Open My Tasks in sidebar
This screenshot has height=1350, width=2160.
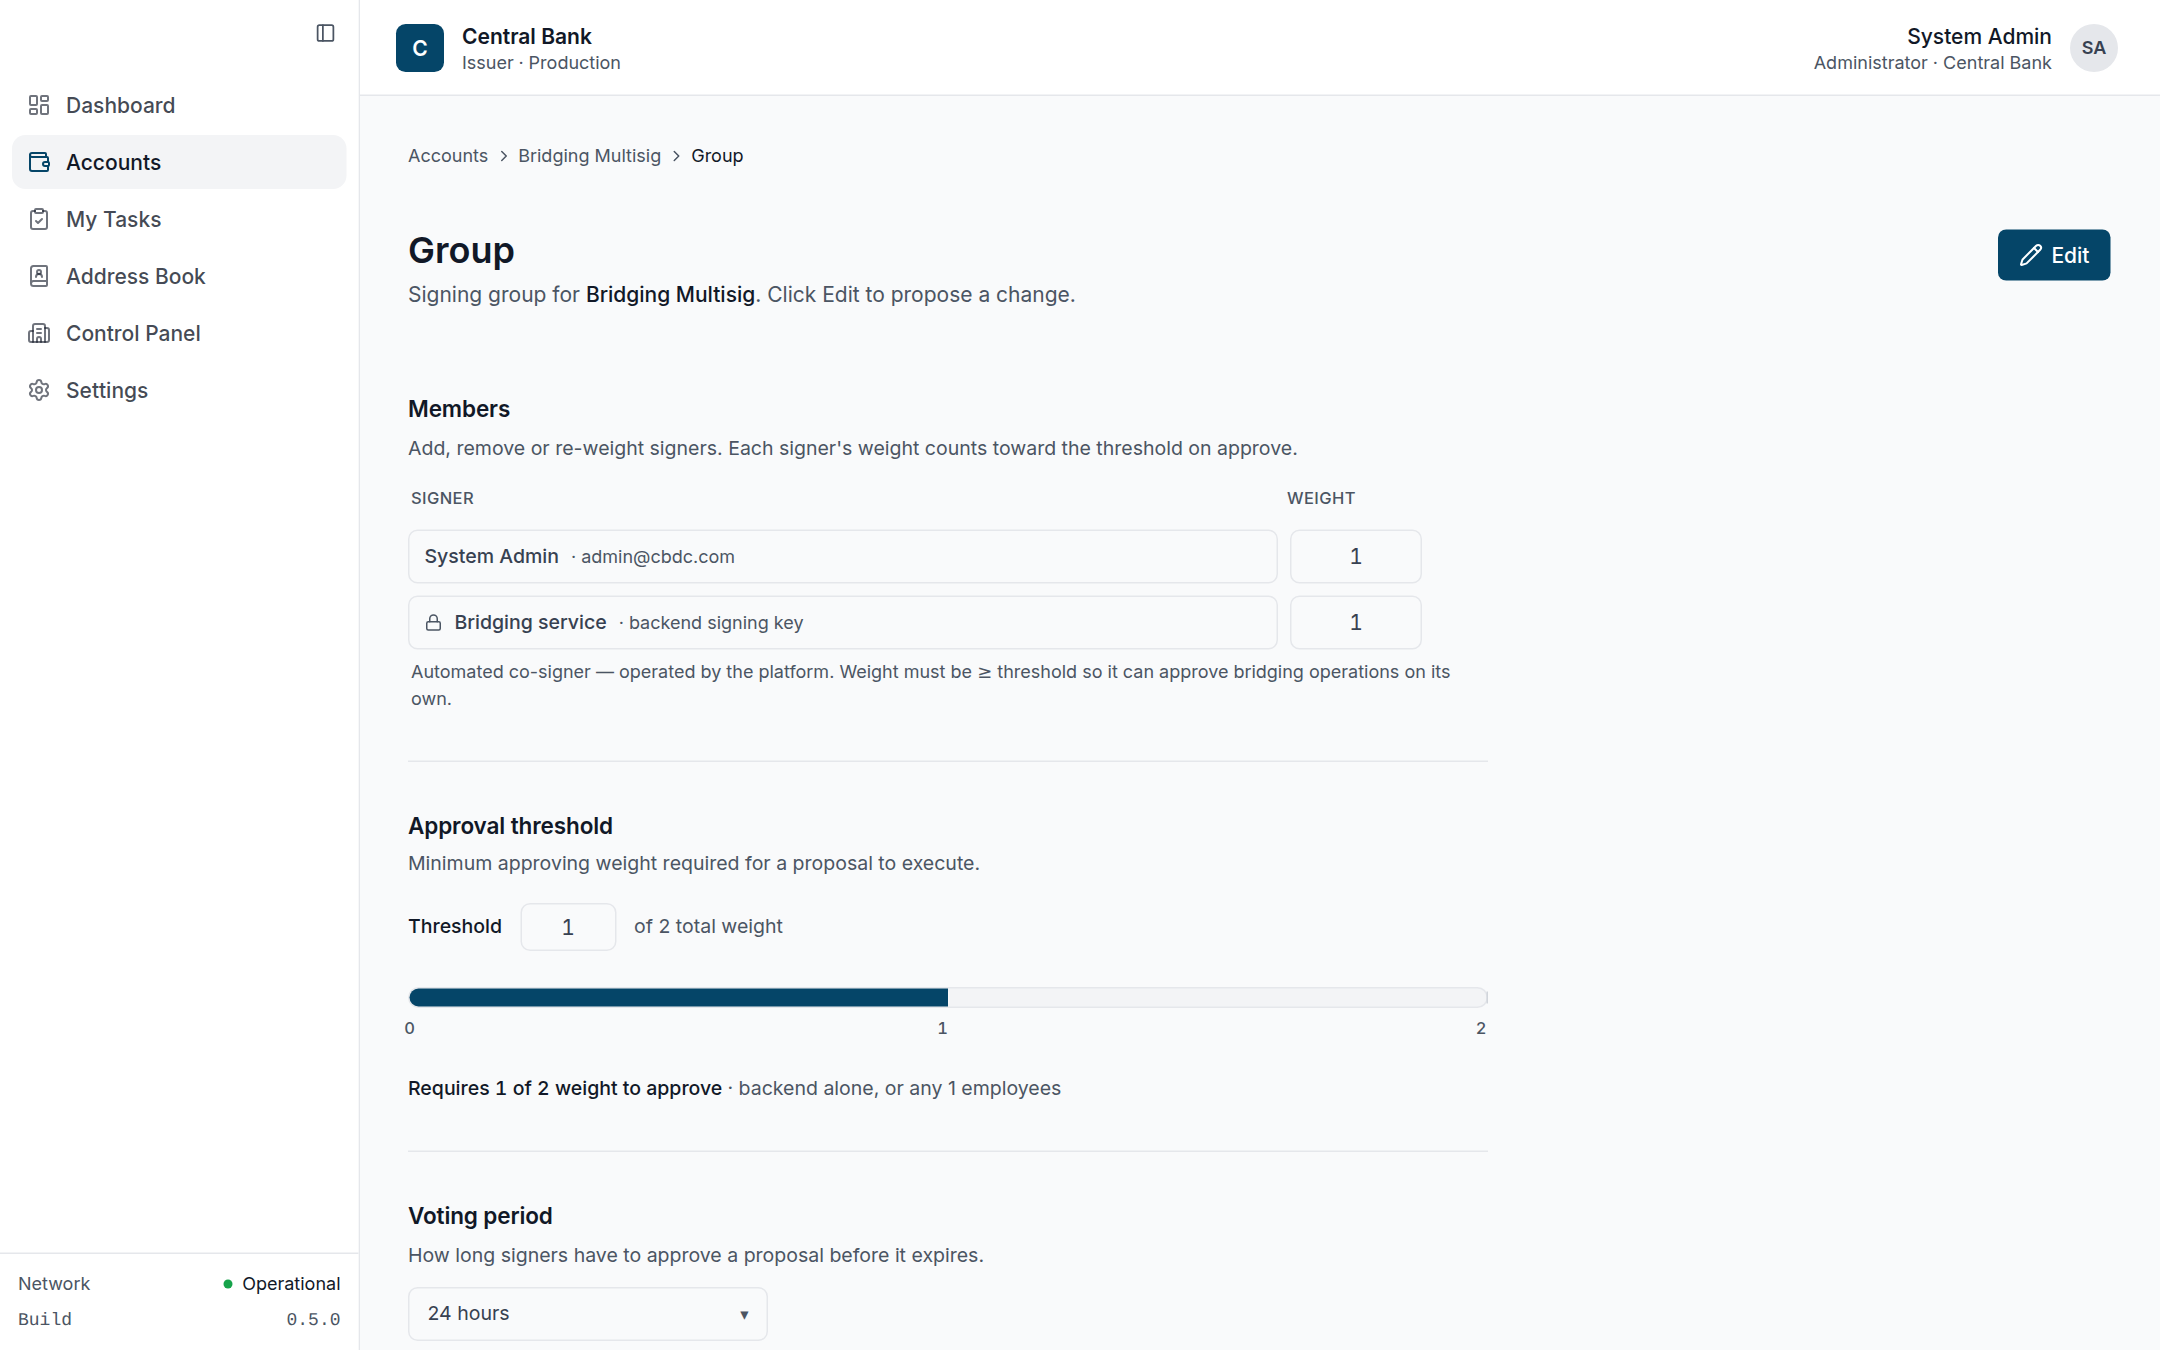click(x=179, y=219)
